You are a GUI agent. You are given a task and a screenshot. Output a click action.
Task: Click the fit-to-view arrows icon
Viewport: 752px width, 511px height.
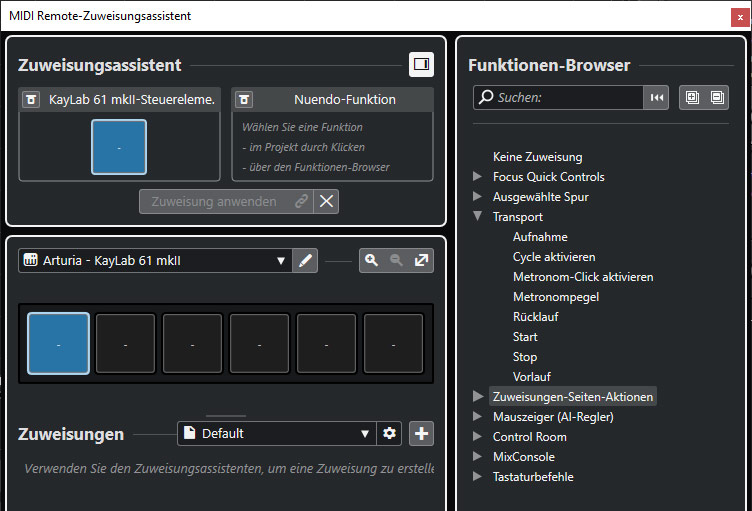422,261
